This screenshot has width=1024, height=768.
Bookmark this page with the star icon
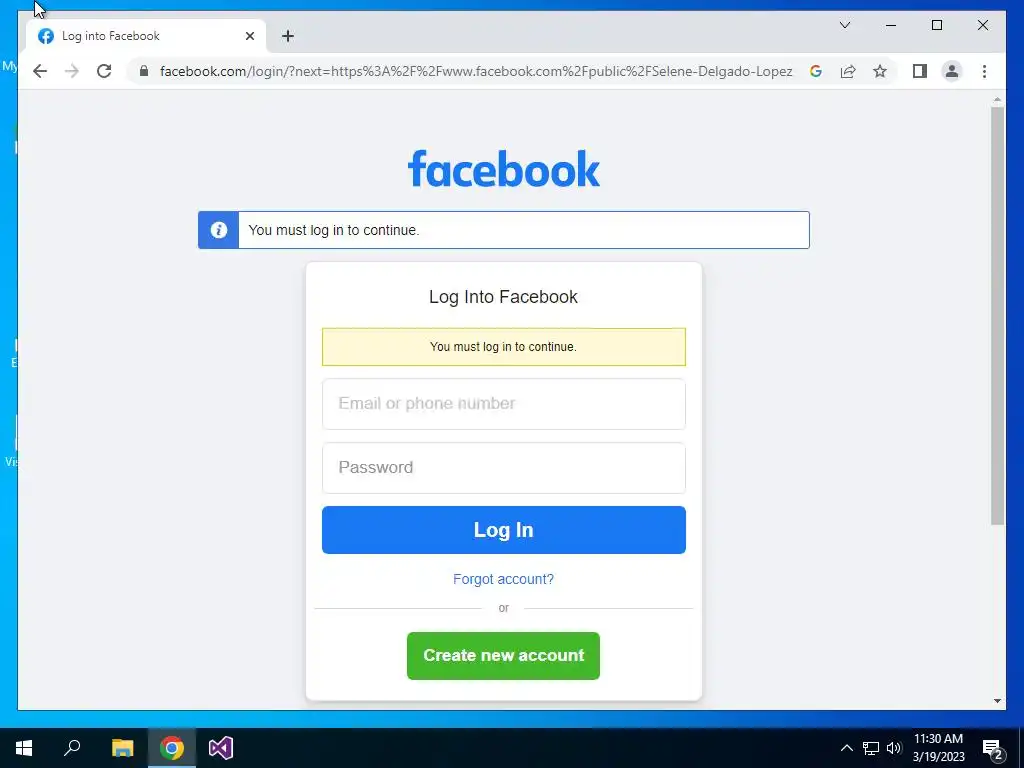click(880, 71)
